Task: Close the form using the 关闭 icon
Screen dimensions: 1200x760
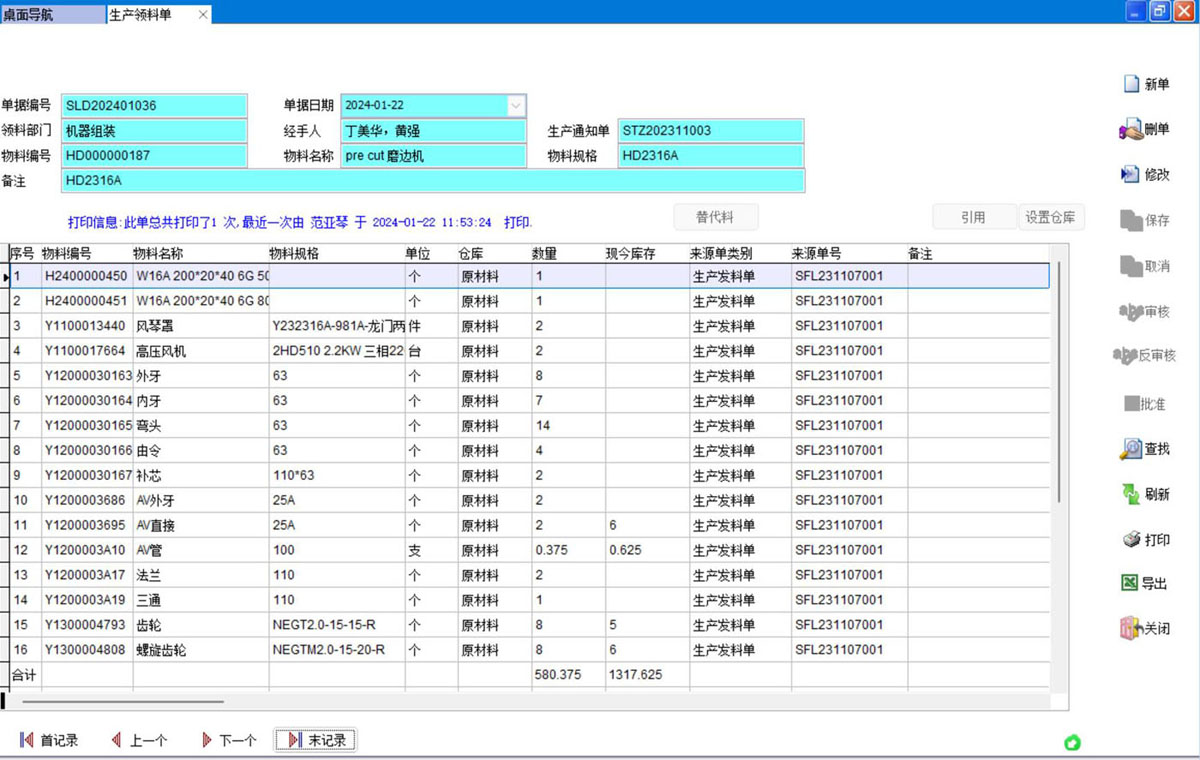Action: (x=1130, y=629)
